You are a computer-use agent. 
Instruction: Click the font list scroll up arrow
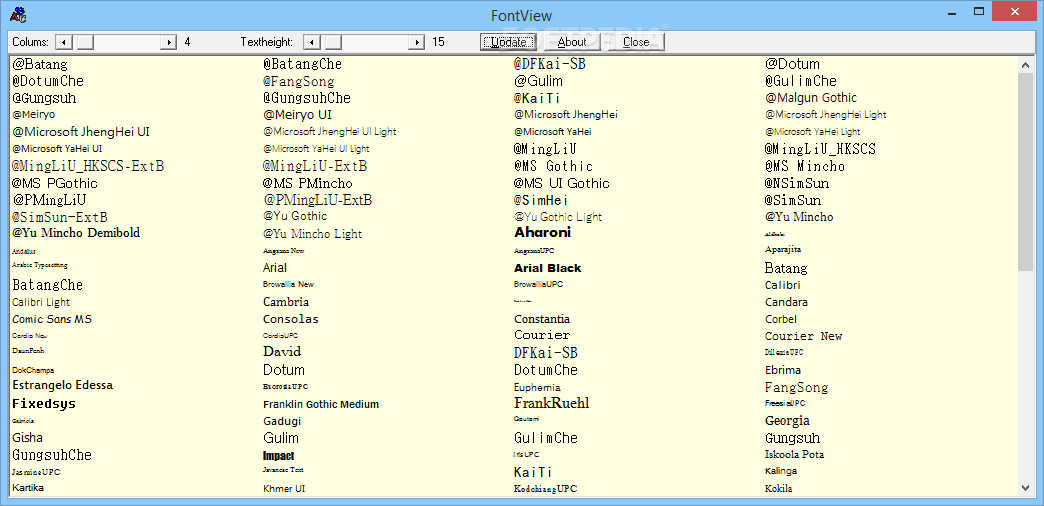click(x=1025, y=65)
